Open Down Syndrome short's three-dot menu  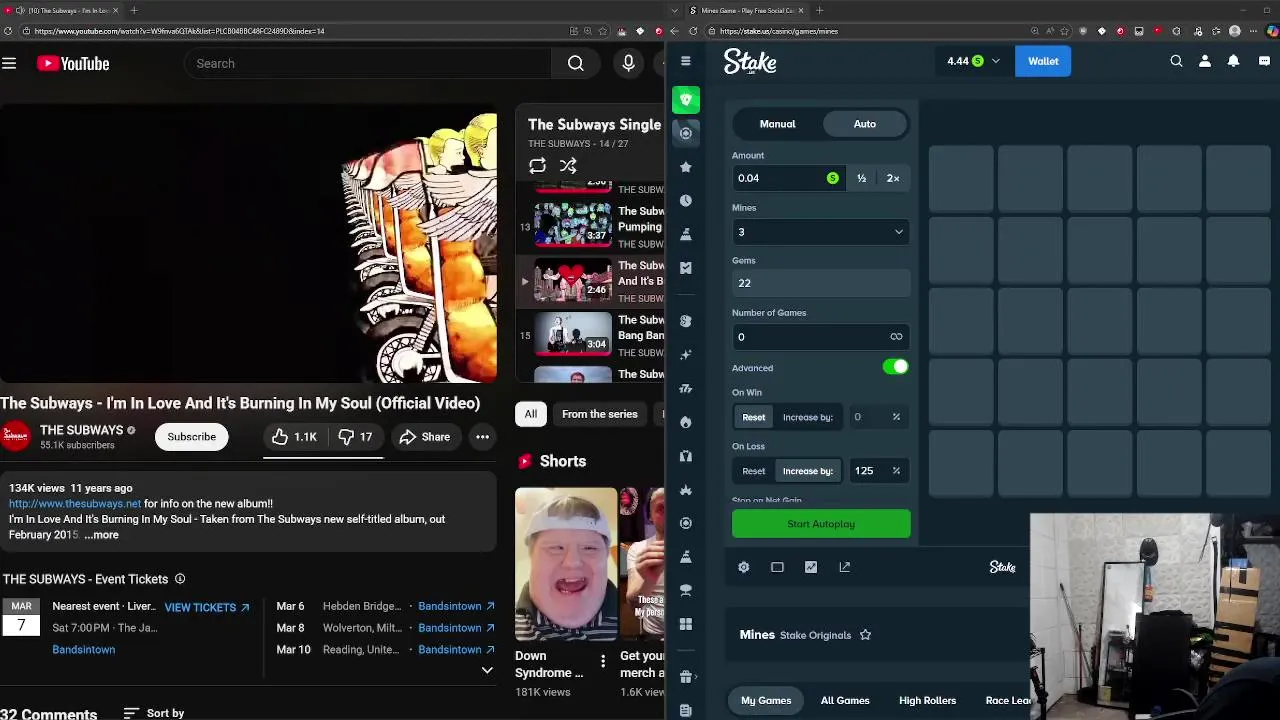click(603, 661)
